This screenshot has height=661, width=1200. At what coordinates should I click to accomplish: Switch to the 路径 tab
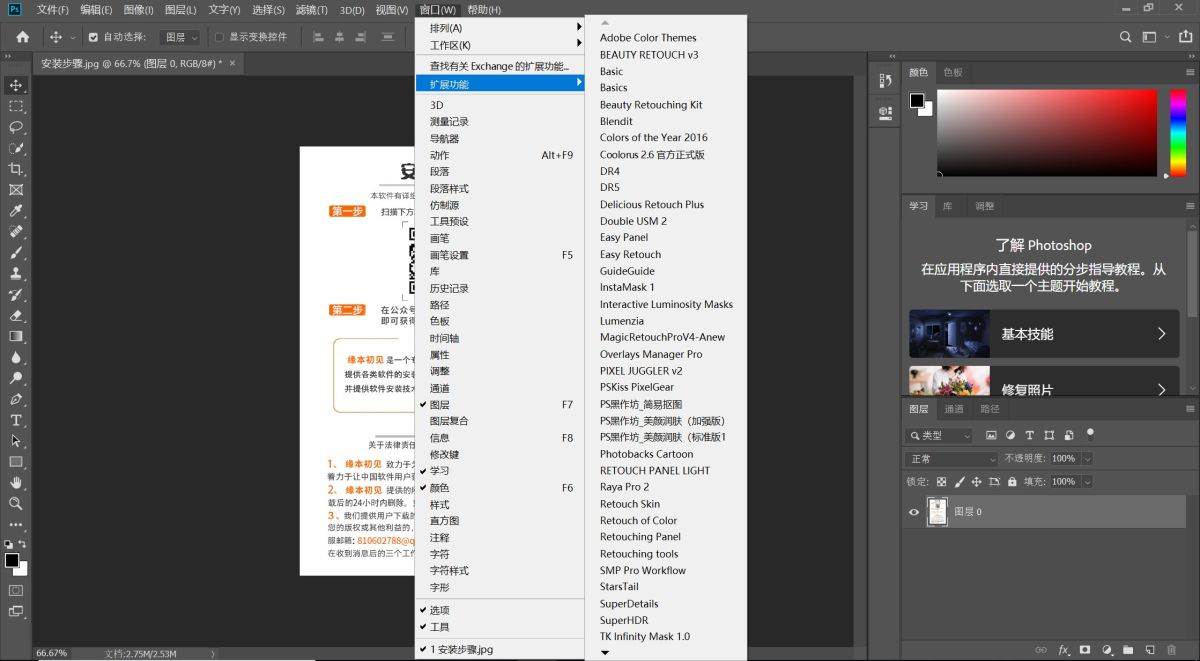[x=990, y=409]
